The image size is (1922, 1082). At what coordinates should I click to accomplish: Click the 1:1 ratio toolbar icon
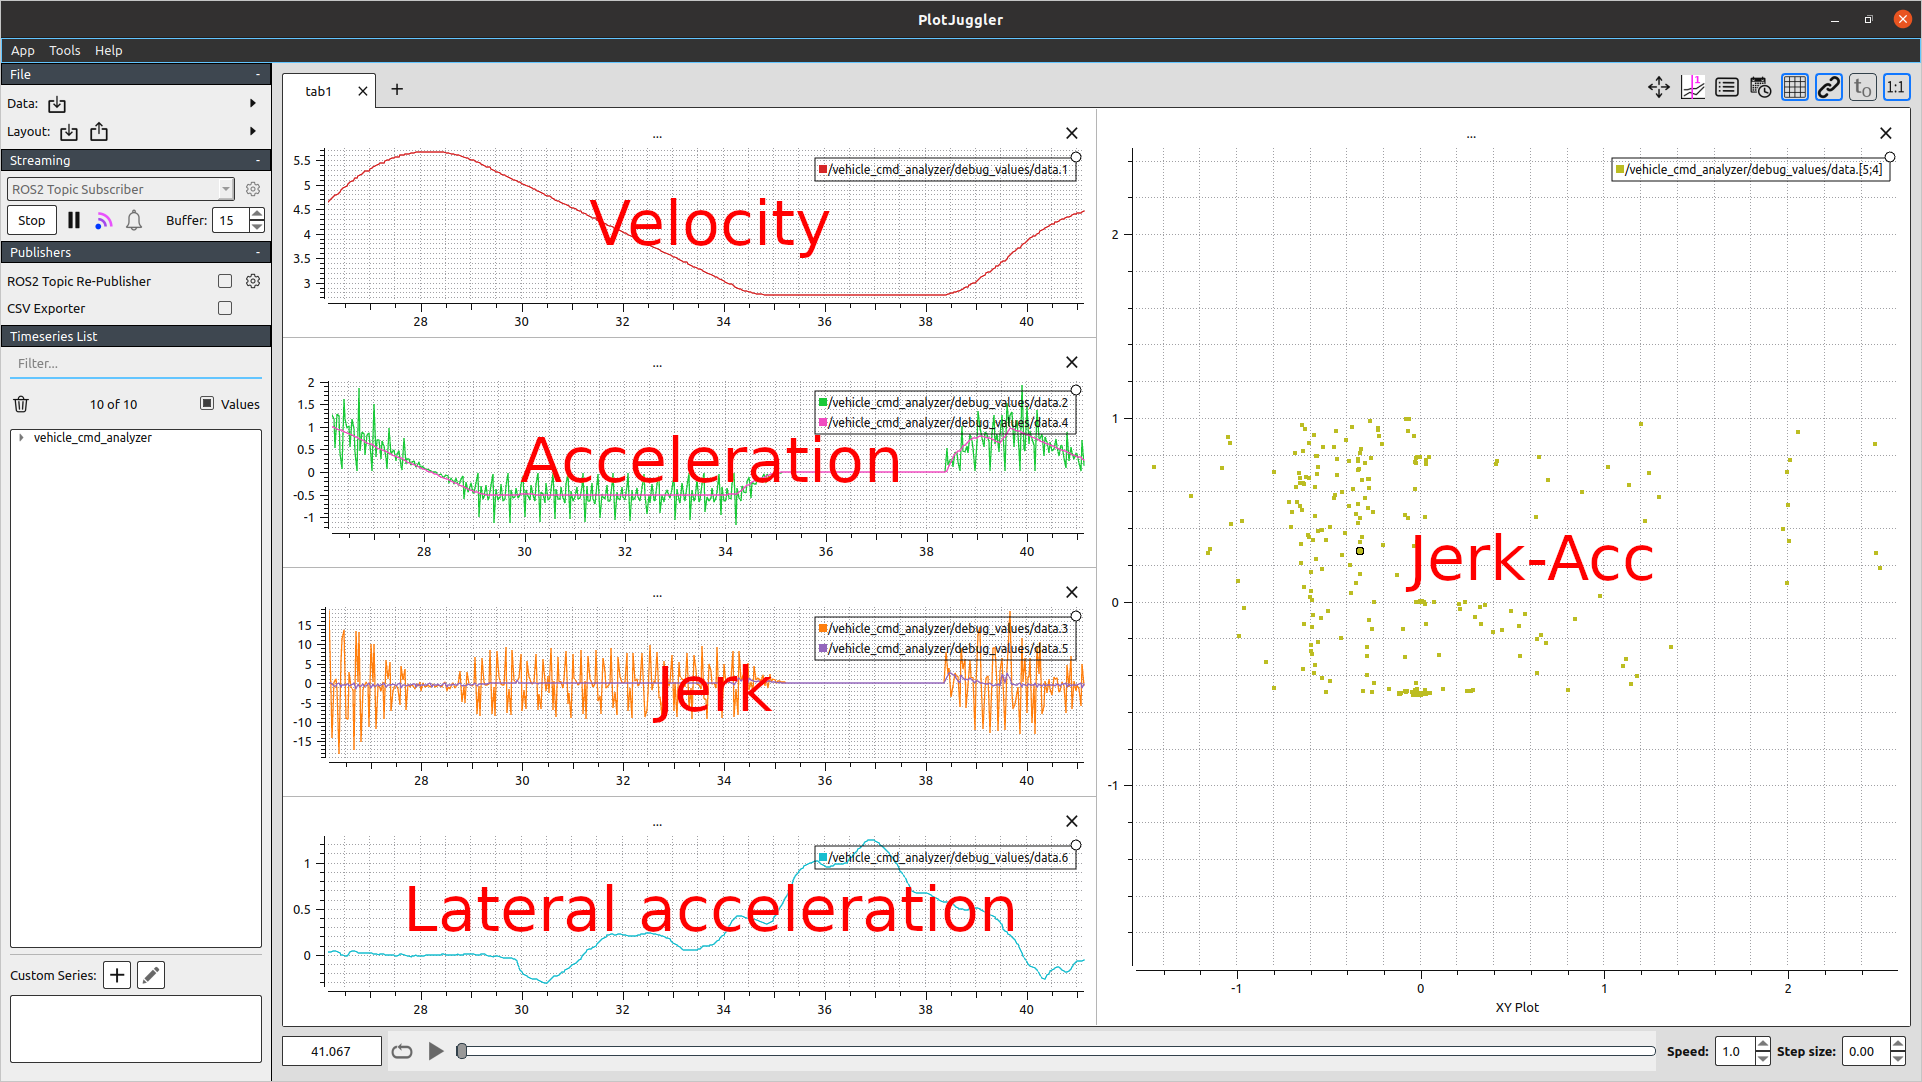1895,88
